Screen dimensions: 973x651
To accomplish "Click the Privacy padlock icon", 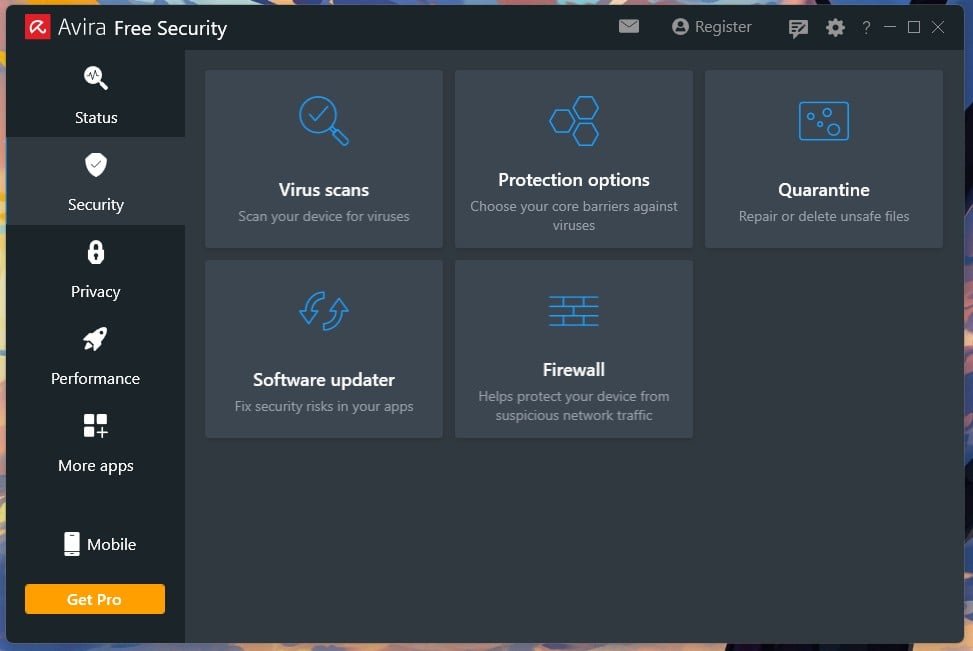I will (96, 253).
